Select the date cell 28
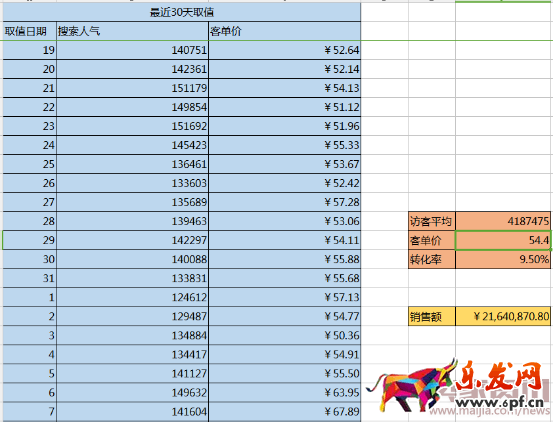The height and width of the screenshot is (423, 554). [x=30, y=222]
